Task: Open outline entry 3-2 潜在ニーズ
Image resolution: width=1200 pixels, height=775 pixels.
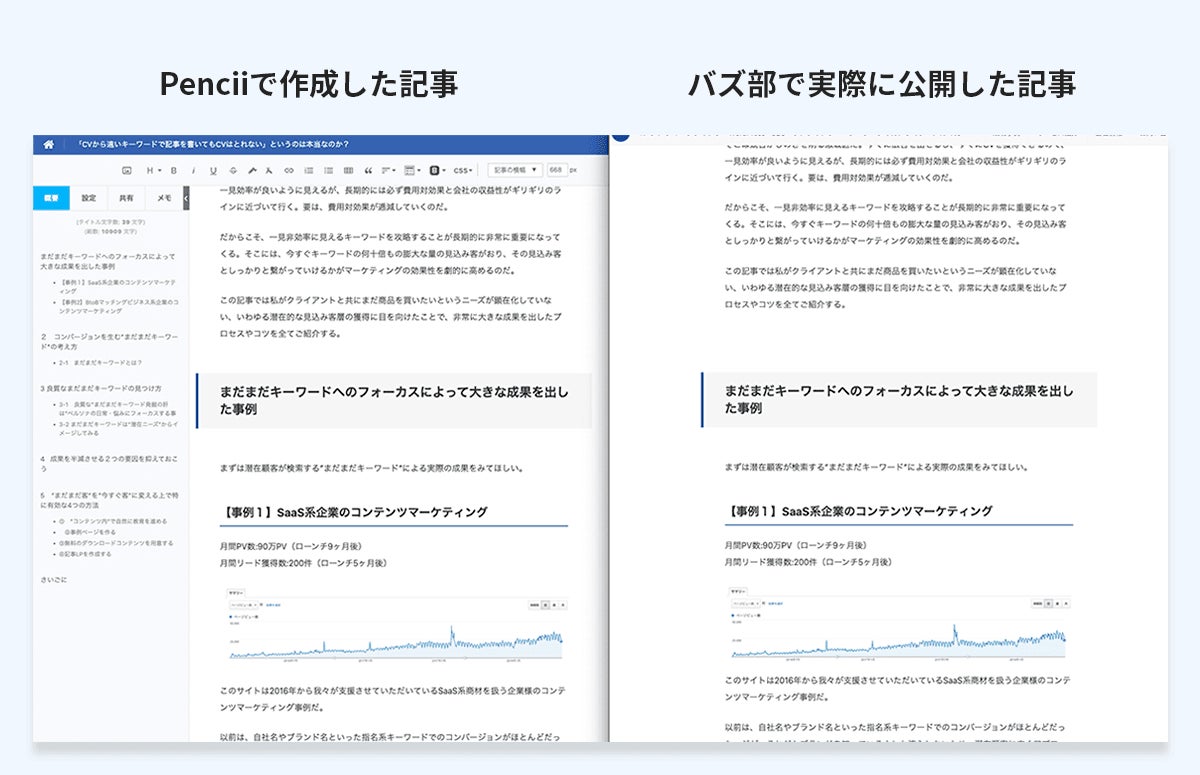Action: tap(119, 429)
